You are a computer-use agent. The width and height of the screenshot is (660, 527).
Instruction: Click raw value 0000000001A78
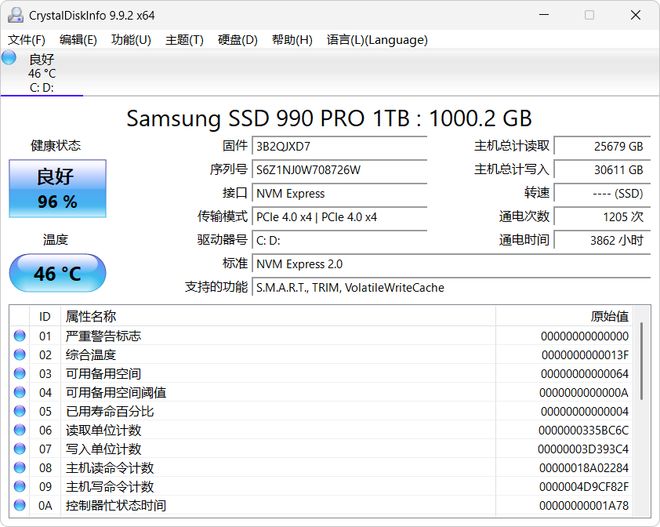(584, 505)
